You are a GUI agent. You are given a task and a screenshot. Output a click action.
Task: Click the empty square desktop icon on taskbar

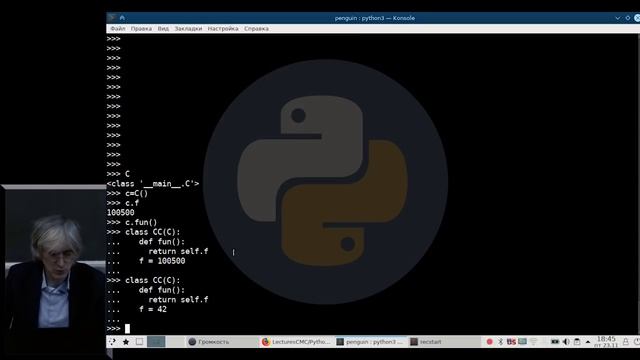click(x=139, y=342)
